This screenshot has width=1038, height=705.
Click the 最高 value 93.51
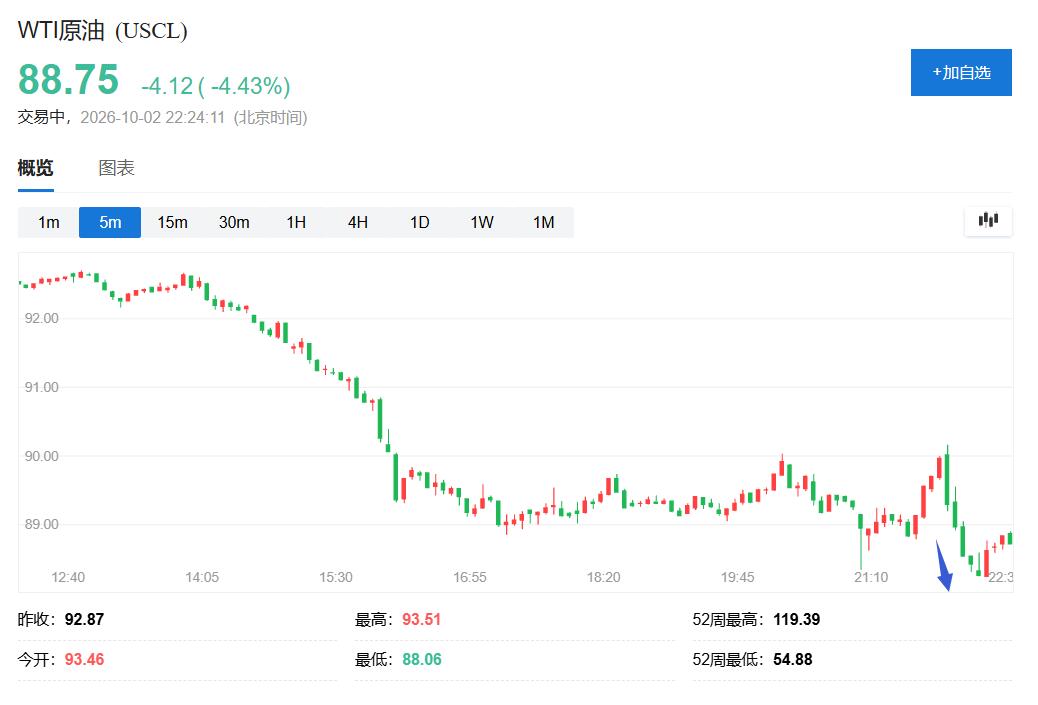point(422,620)
